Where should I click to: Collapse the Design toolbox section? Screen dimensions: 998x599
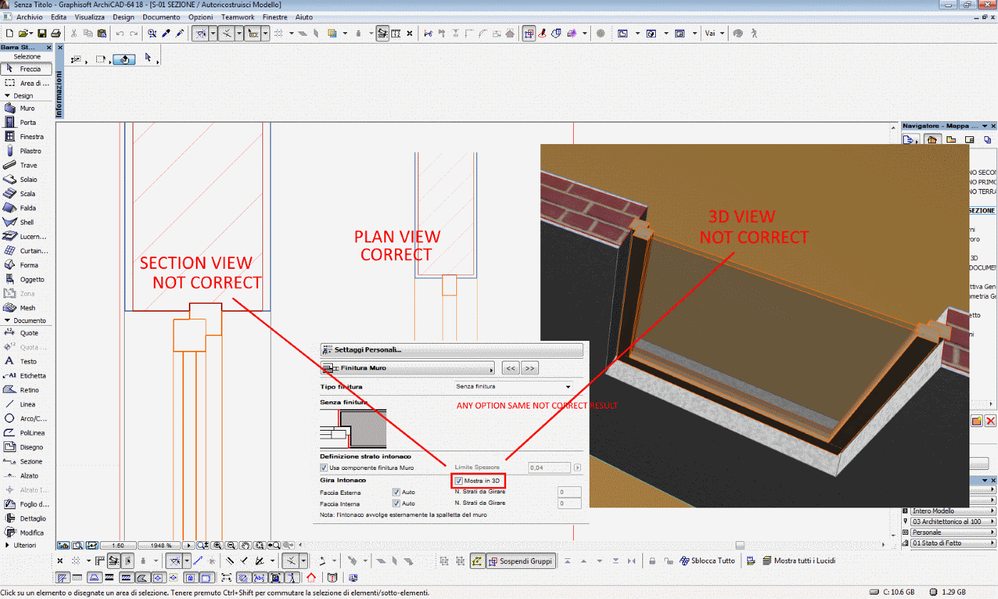pyautogui.click(x=8, y=95)
